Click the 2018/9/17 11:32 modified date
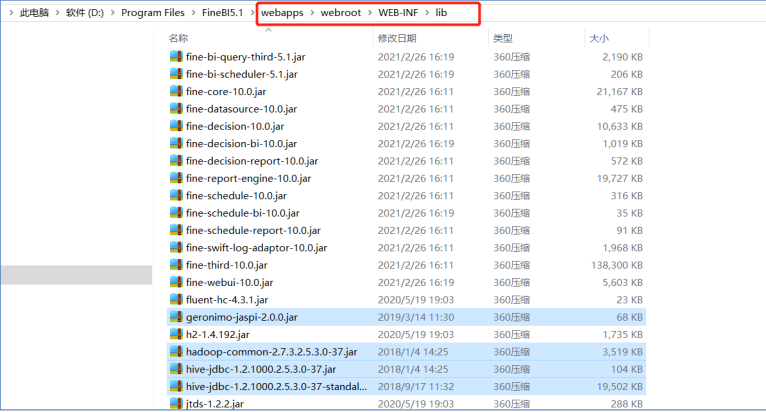766x412 pixels. point(416,386)
